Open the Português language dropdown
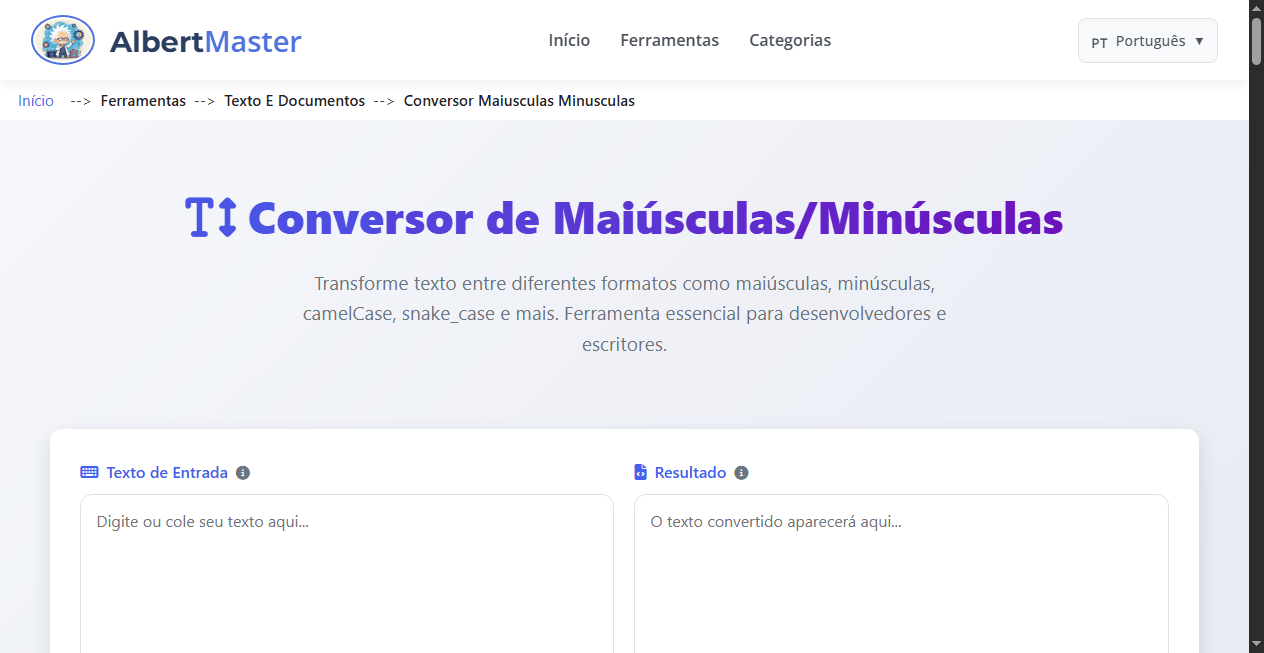The image size is (1264, 653). coord(1147,40)
